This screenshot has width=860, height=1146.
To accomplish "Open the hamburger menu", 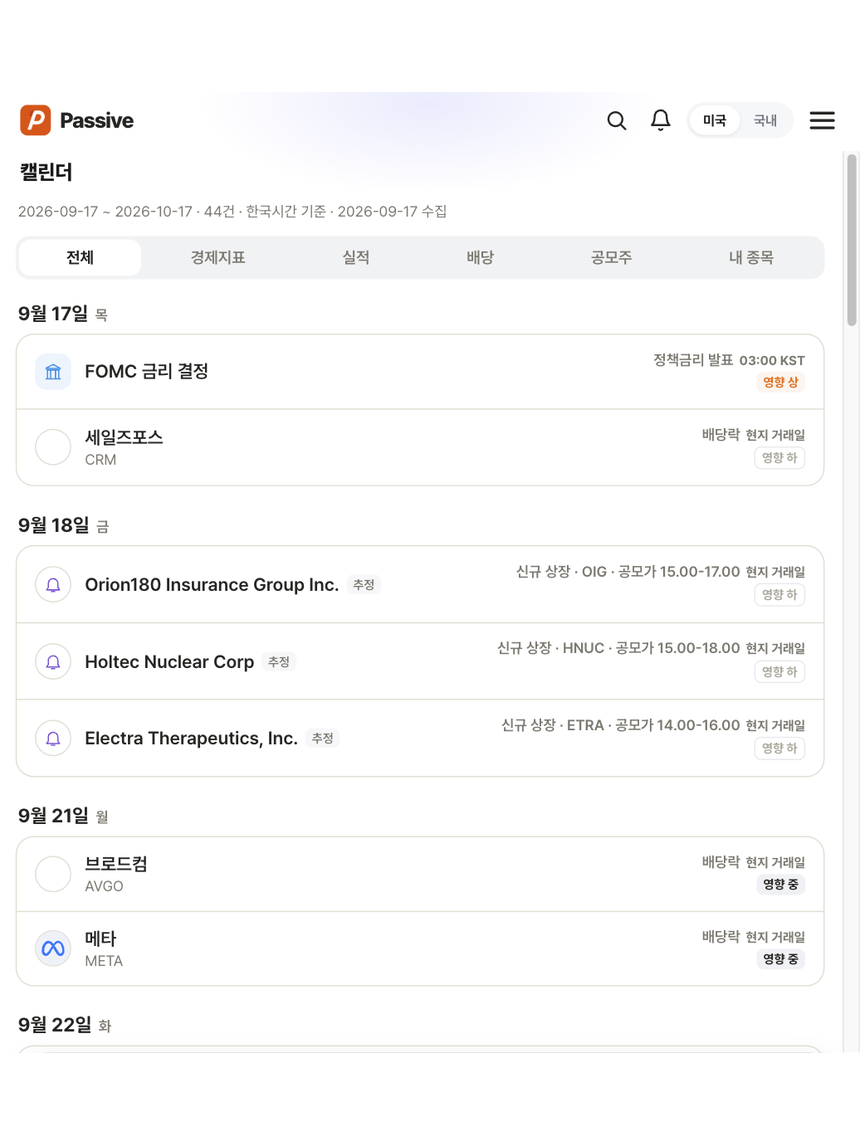I will click(x=822, y=121).
